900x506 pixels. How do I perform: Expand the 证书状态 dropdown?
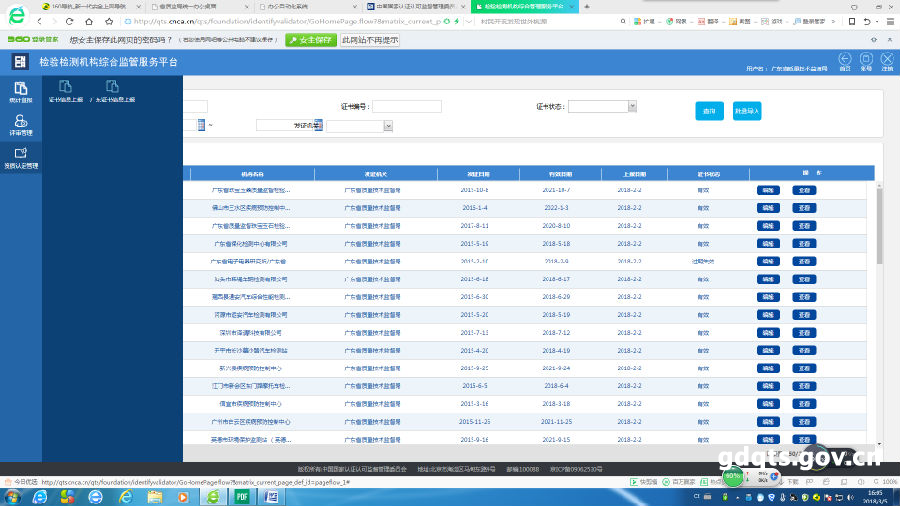point(632,106)
